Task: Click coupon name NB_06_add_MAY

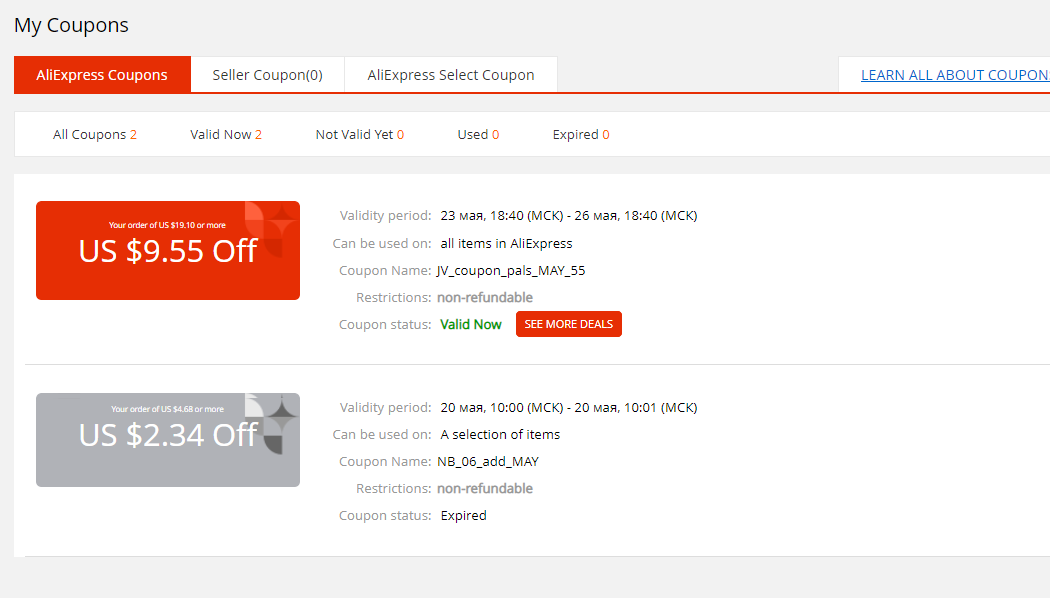Action: coord(488,461)
